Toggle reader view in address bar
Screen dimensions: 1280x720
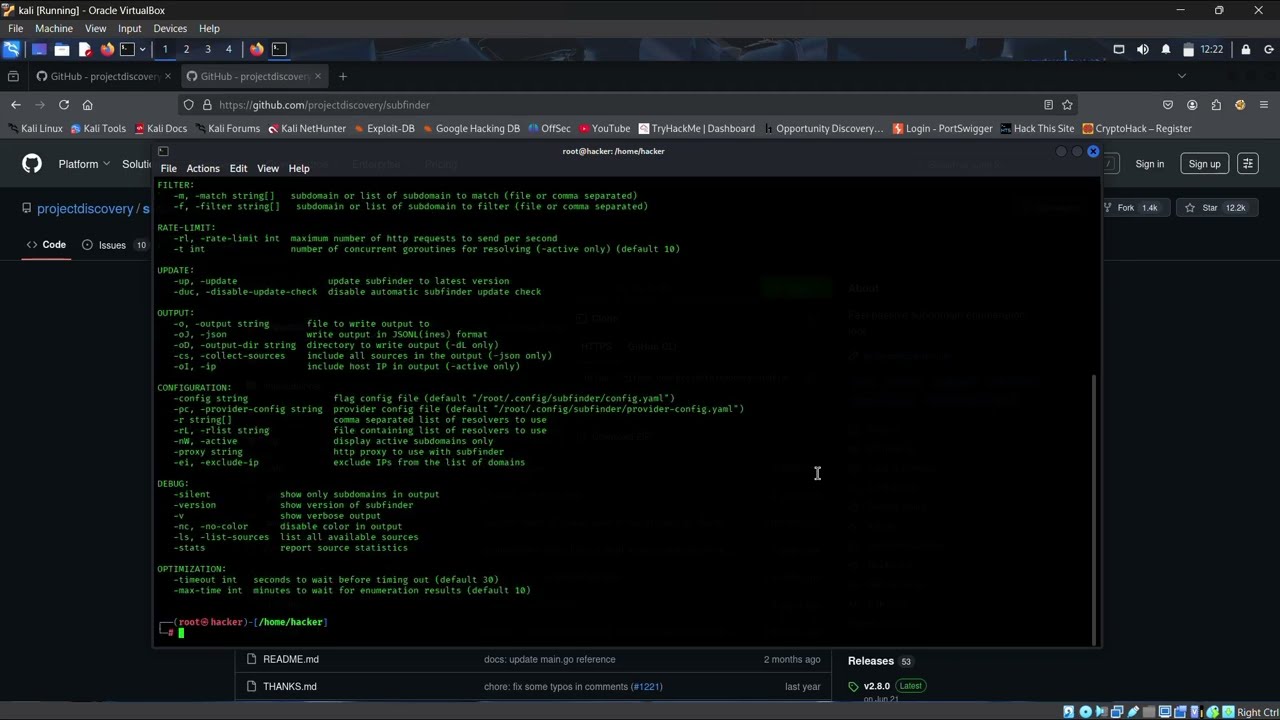click(x=1048, y=105)
